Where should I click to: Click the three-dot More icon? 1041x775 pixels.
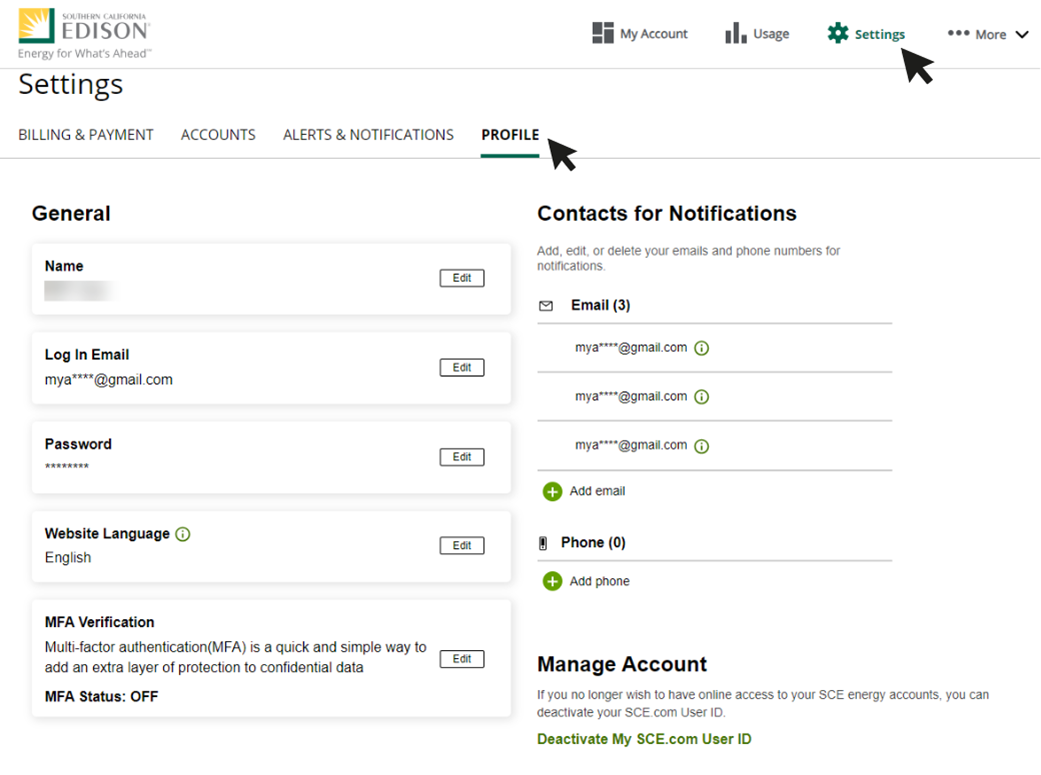(958, 33)
